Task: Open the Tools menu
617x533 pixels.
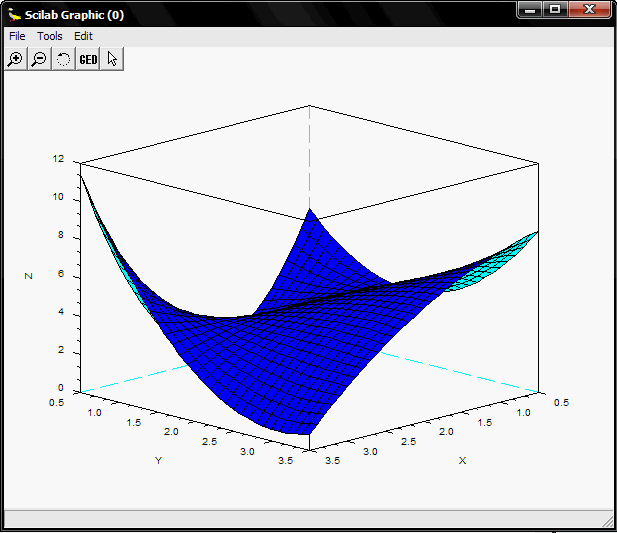Action: (50, 36)
